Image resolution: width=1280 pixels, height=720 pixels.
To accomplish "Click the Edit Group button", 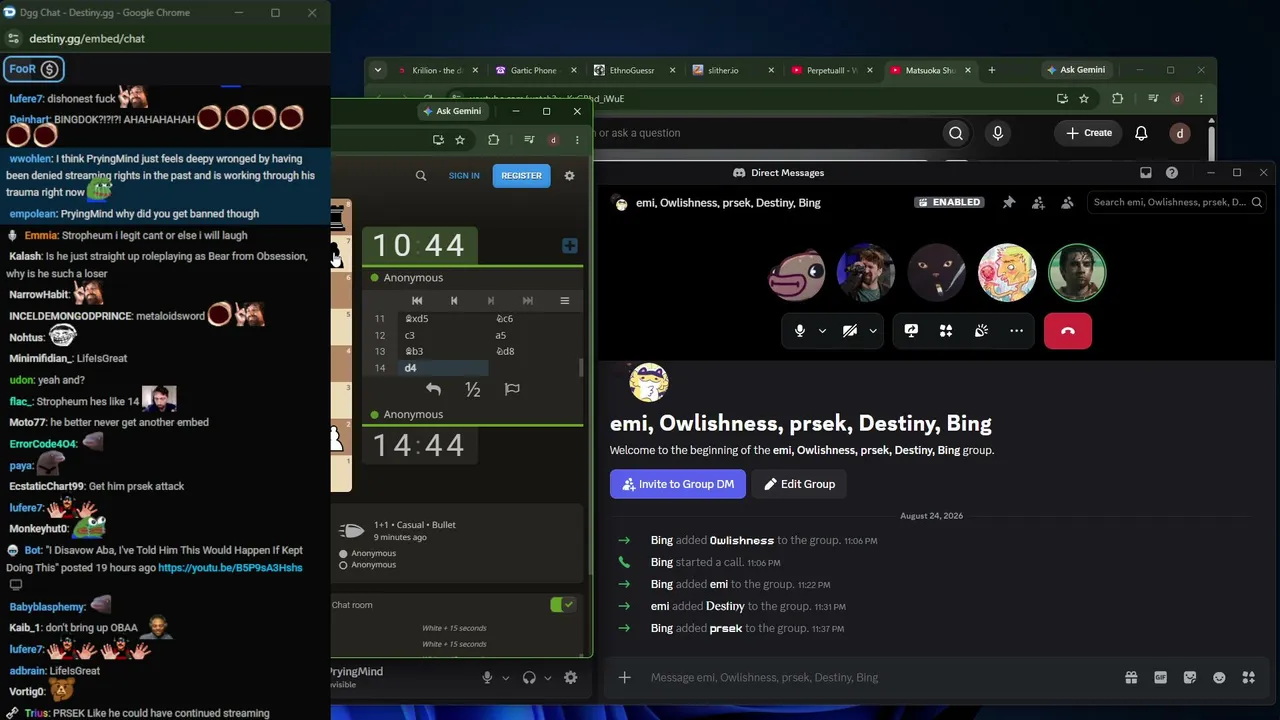I will 799,484.
